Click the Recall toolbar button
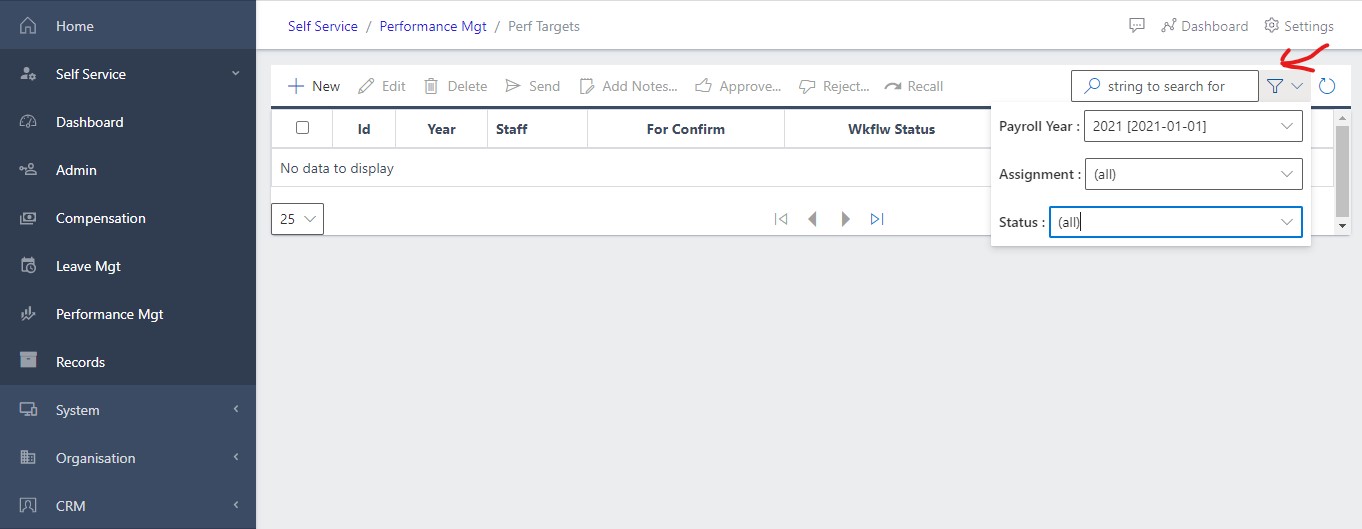This screenshot has height=529, width=1362. point(914,86)
